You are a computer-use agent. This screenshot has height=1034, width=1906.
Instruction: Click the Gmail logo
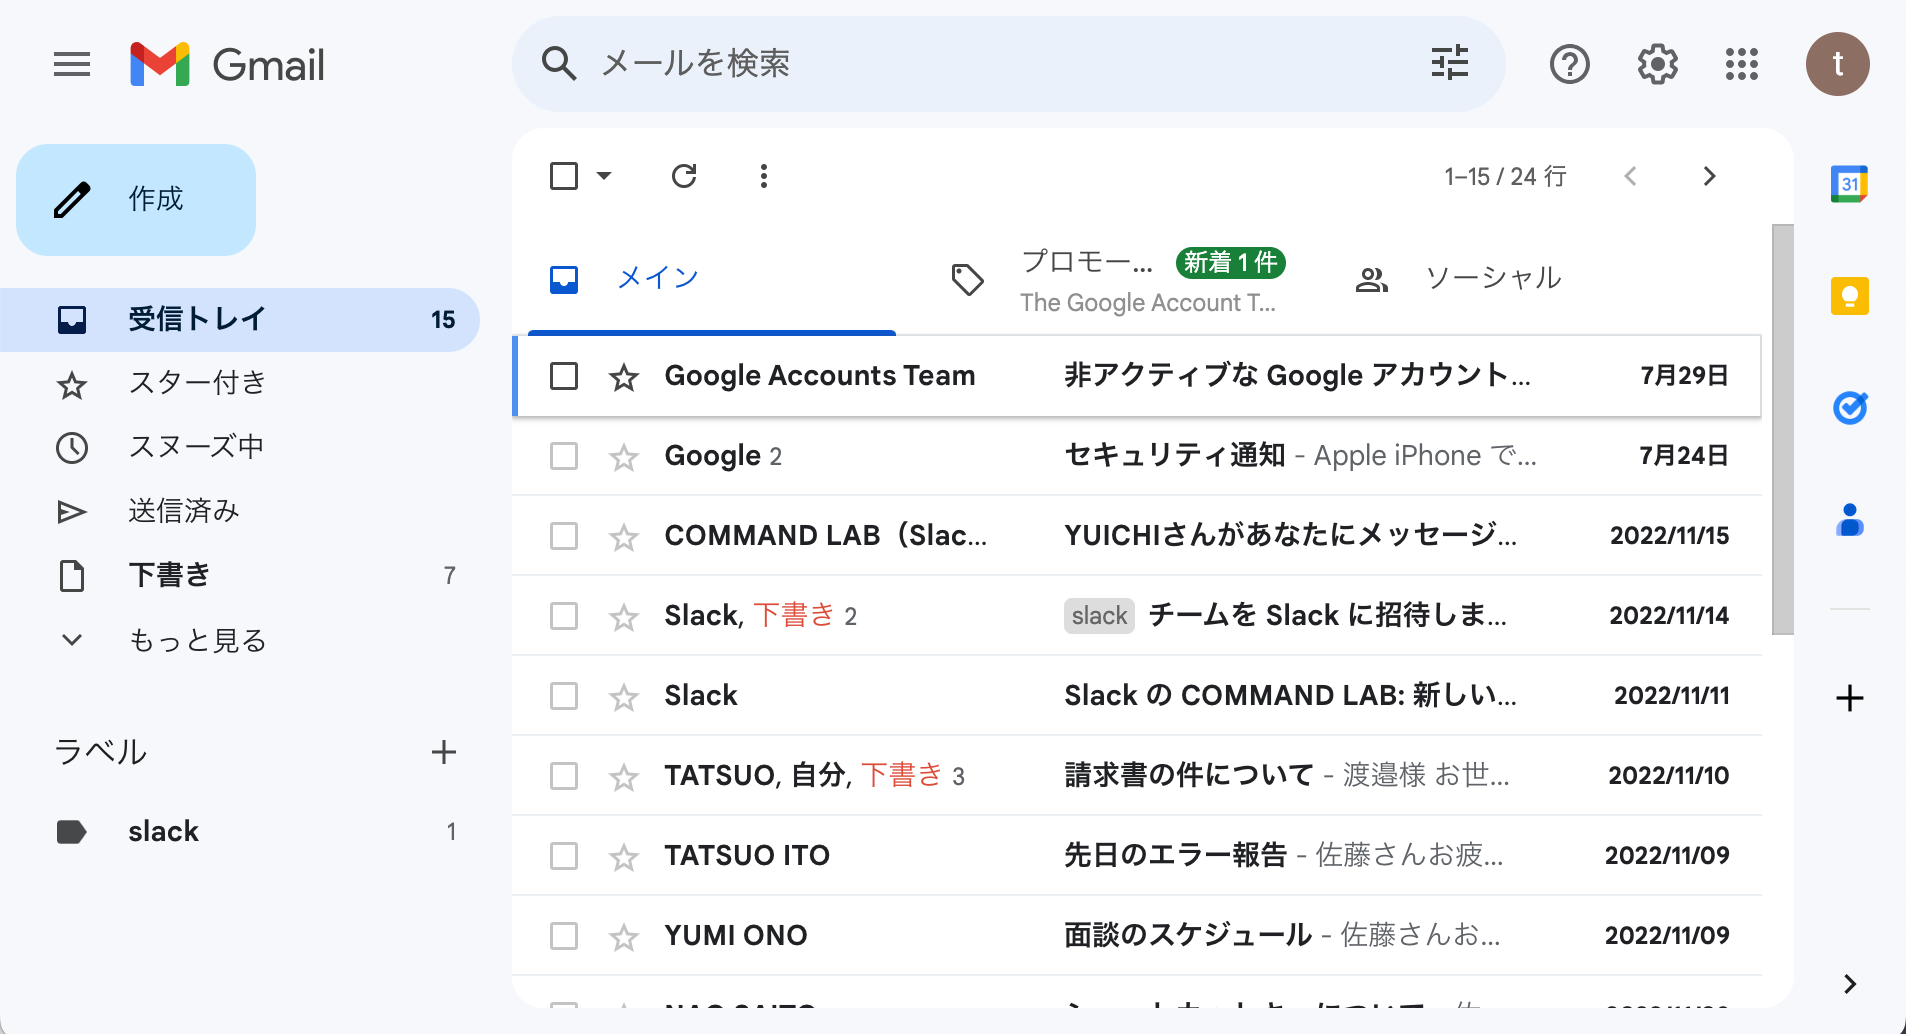coord(228,65)
